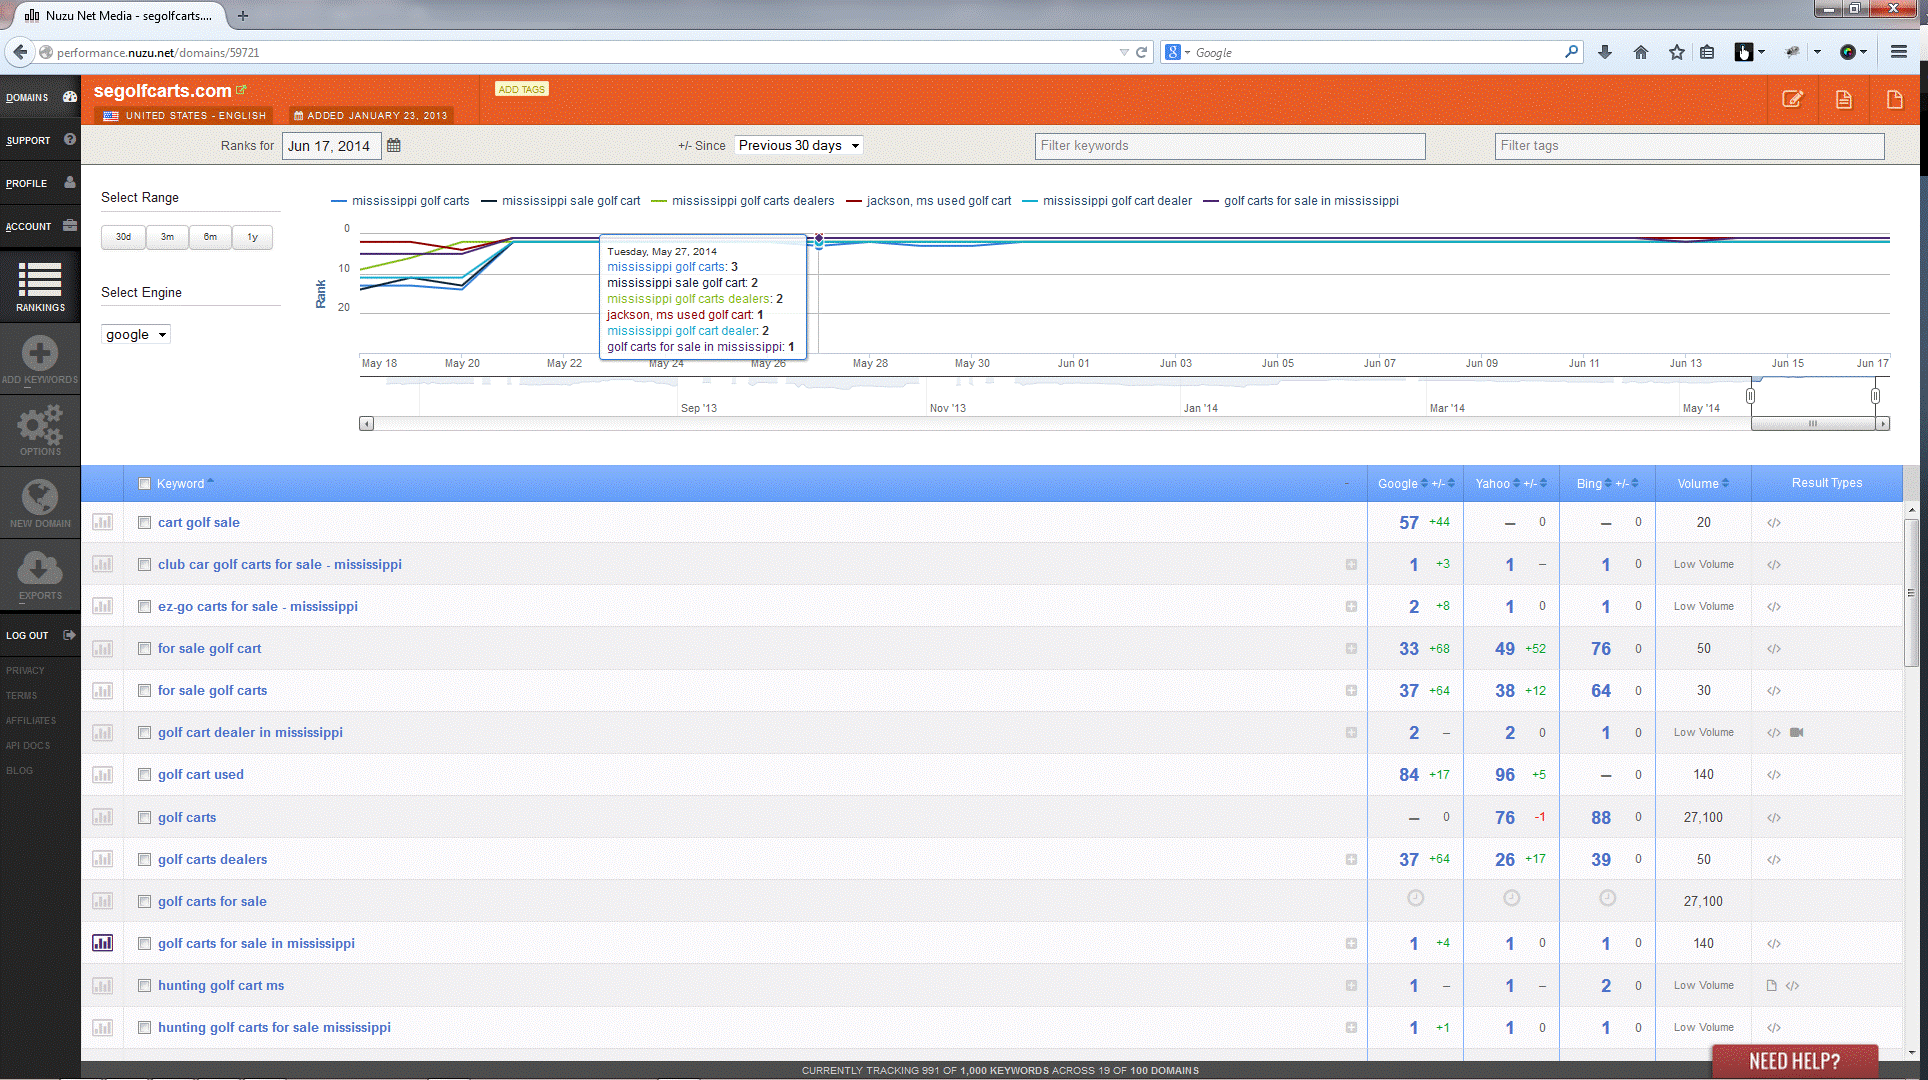Click the external link icon beside segolfcarts.com
The height and width of the screenshot is (1080, 1928).
click(241, 90)
